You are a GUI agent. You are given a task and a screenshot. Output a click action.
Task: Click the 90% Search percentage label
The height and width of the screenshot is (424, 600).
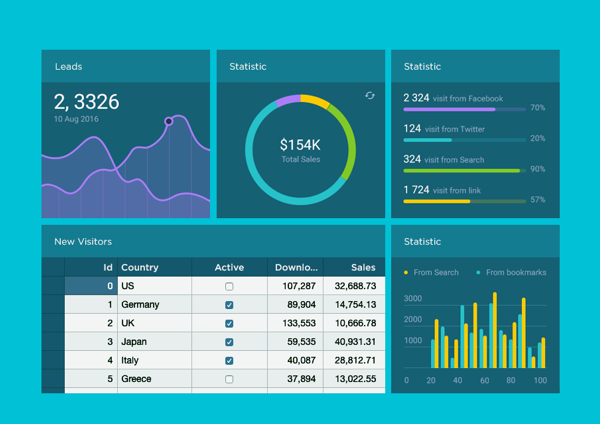click(538, 169)
